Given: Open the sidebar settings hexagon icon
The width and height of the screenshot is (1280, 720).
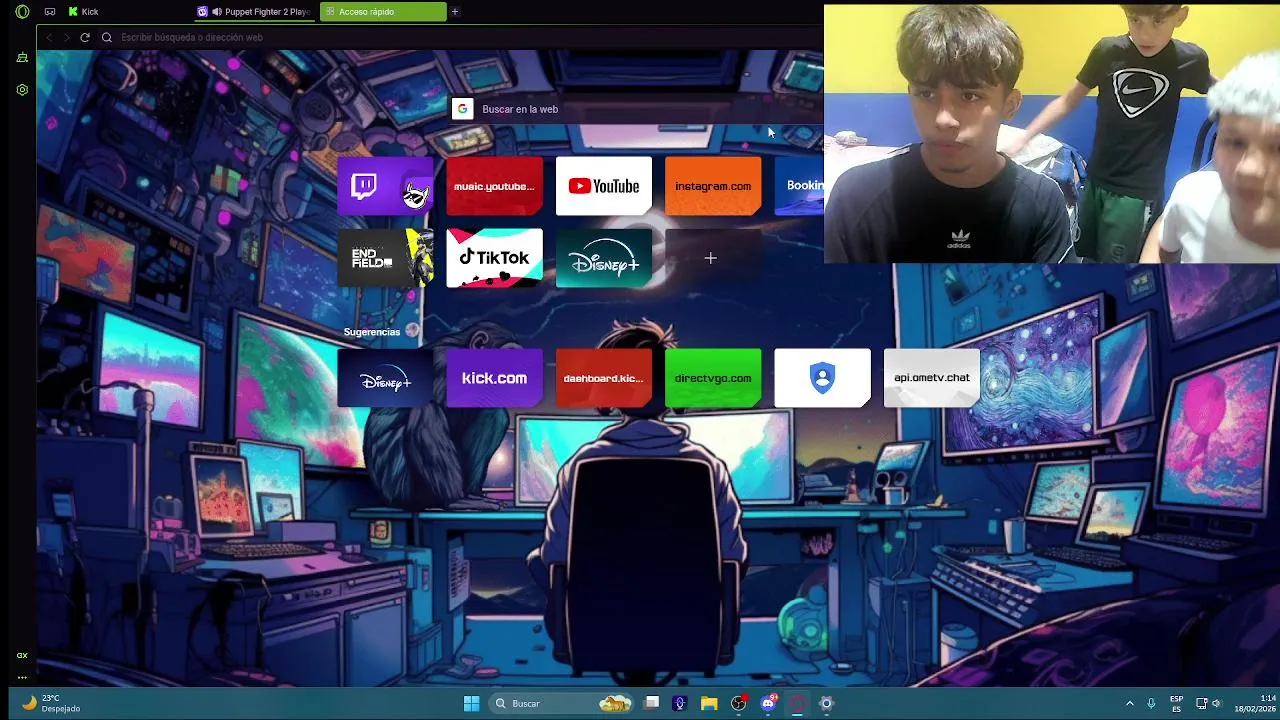Looking at the screenshot, I should pyautogui.click(x=22, y=90).
